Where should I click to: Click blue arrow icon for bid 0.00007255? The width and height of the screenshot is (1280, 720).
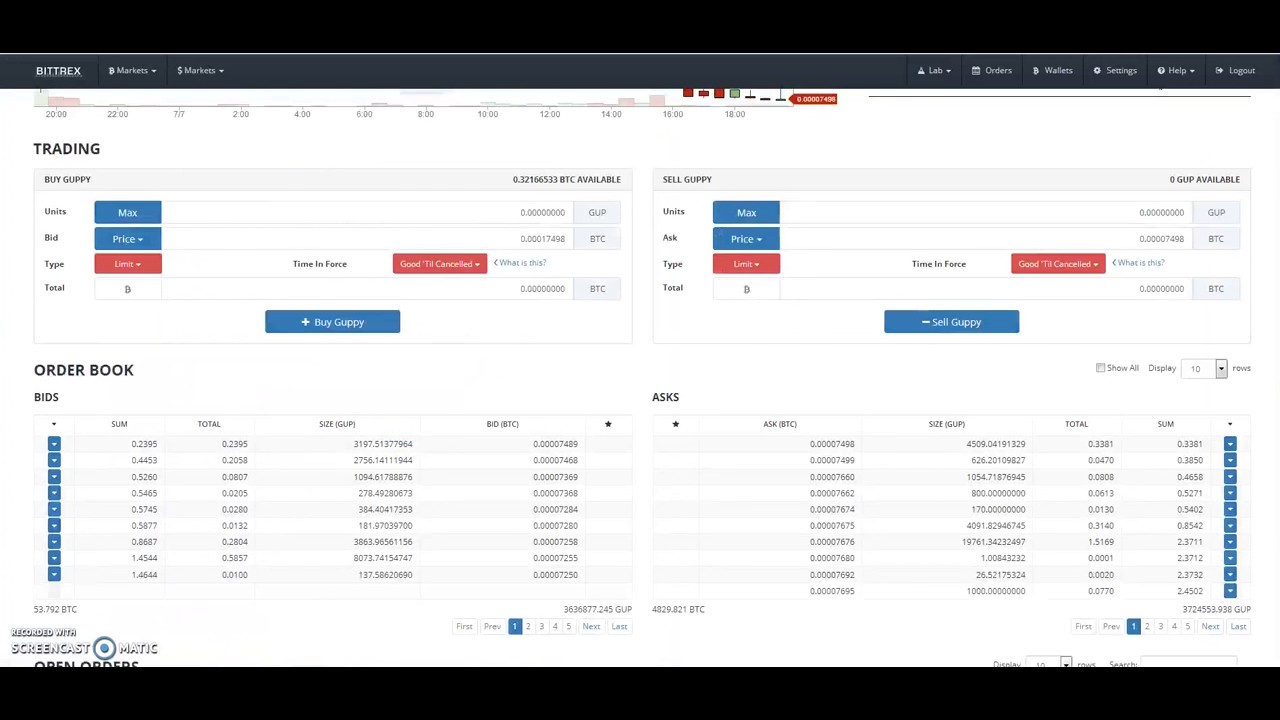(54, 558)
